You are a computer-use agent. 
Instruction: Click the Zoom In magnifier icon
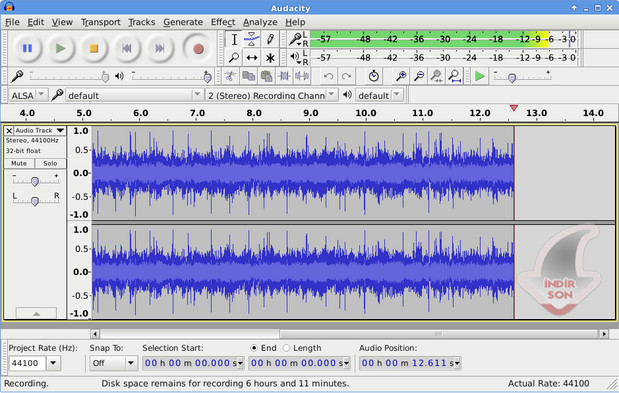[401, 76]
